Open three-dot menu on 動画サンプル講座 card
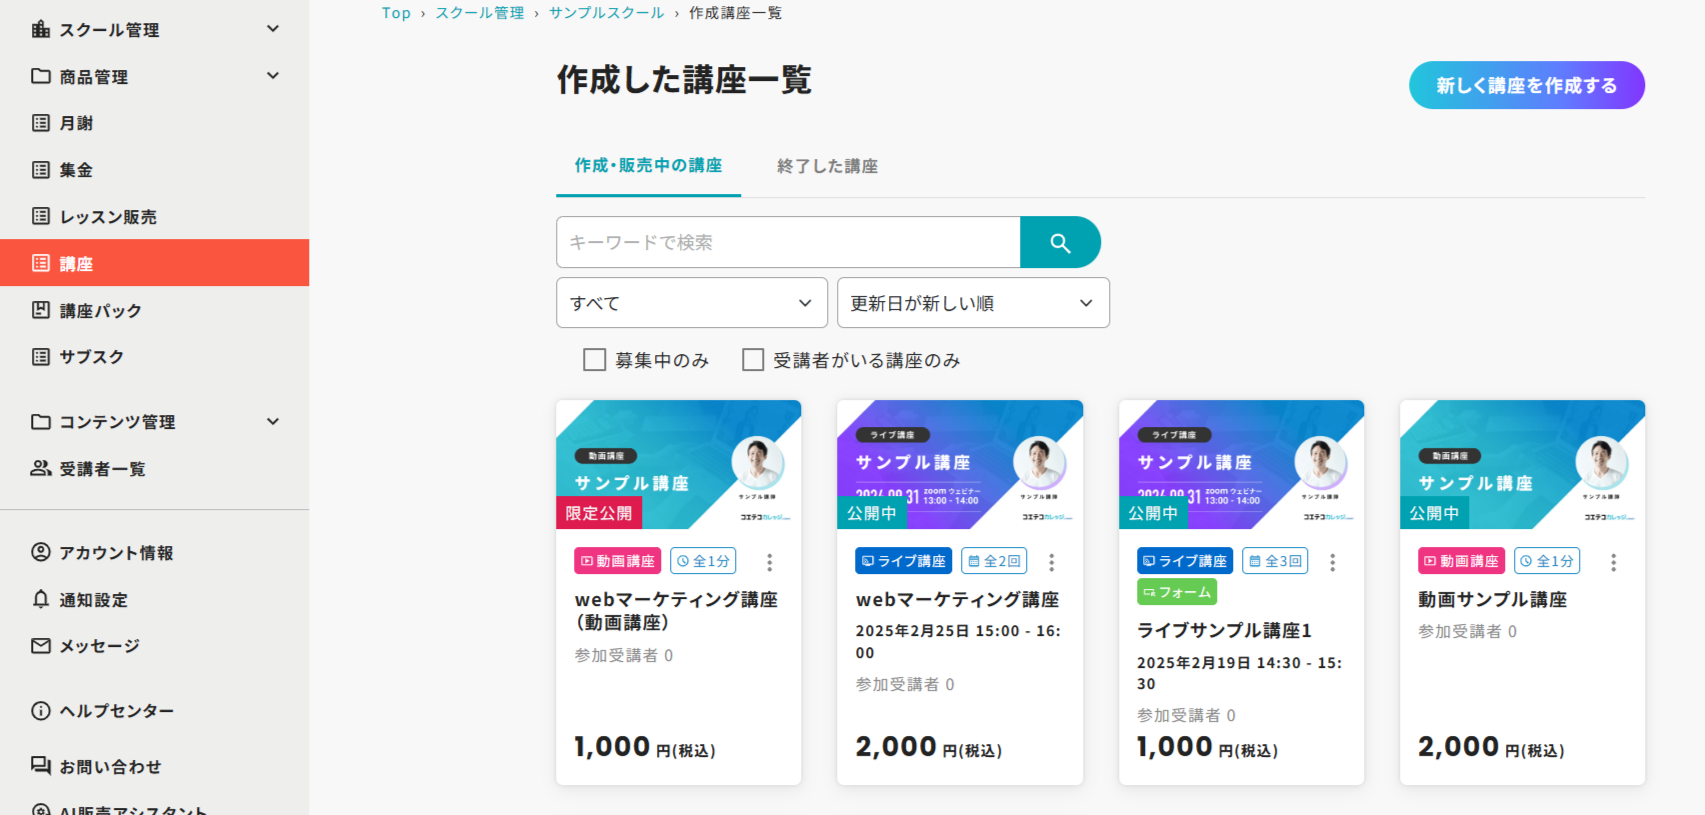Screen dimensions: 1705x815 [1613, 563]
